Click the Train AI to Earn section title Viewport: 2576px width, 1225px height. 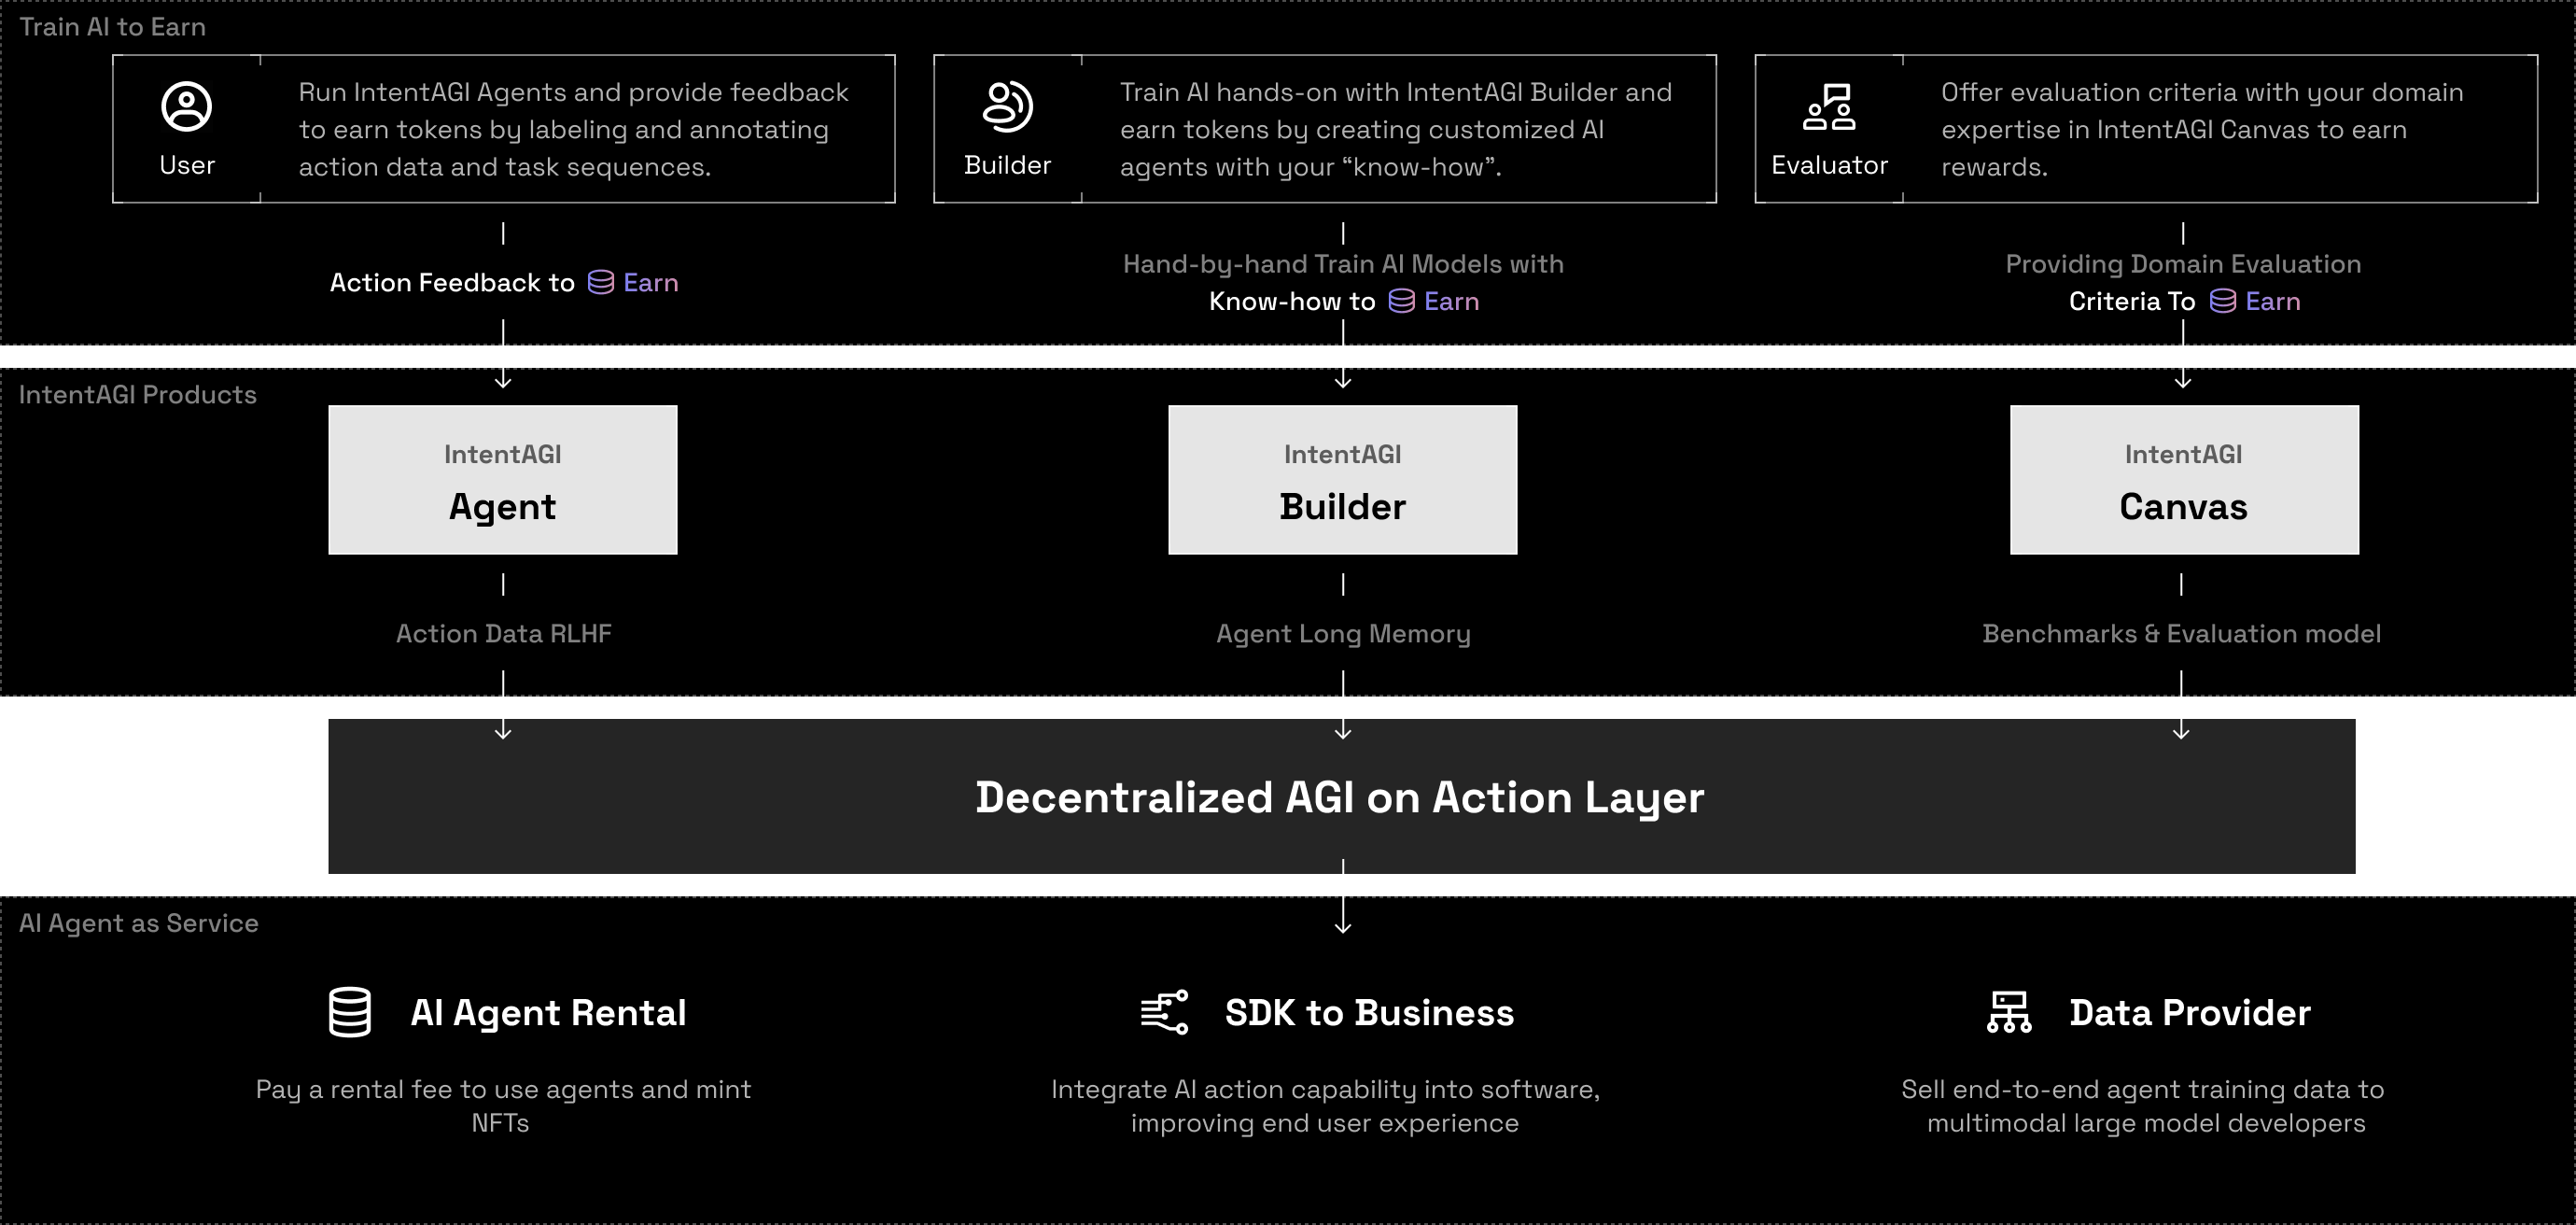click(x=112, y=27)
